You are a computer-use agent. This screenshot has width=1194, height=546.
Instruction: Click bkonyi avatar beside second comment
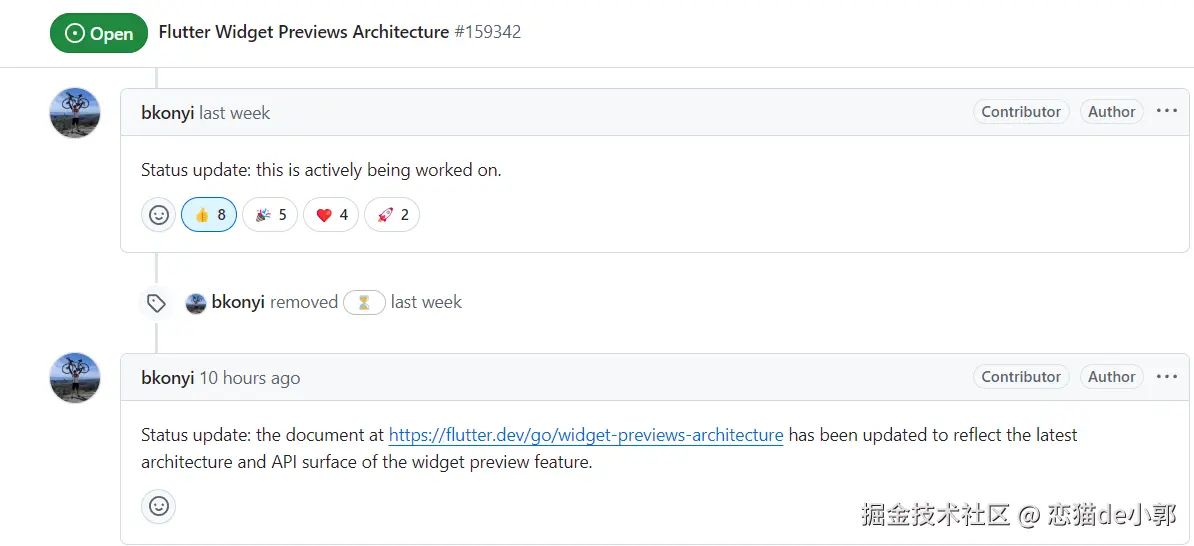click(x=75, y=378)
